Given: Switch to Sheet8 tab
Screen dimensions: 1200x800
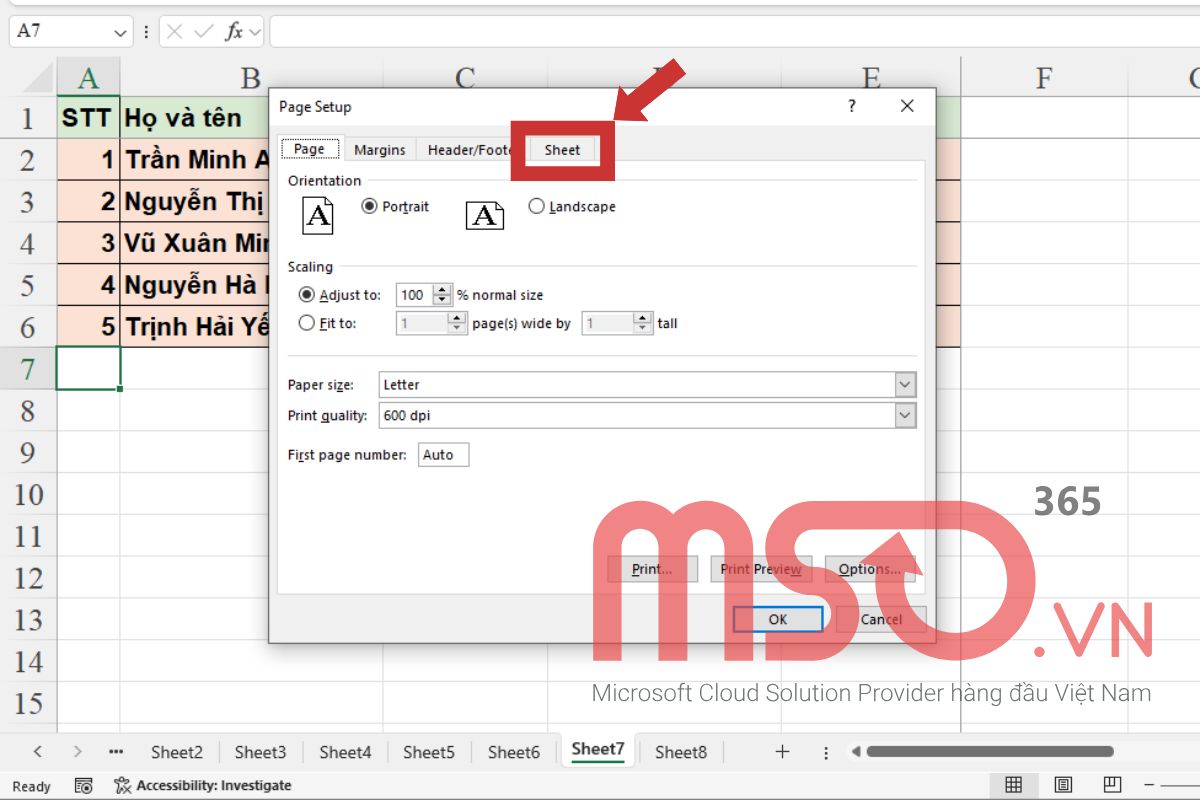Looking at the screenshot, I should (681, 752).
